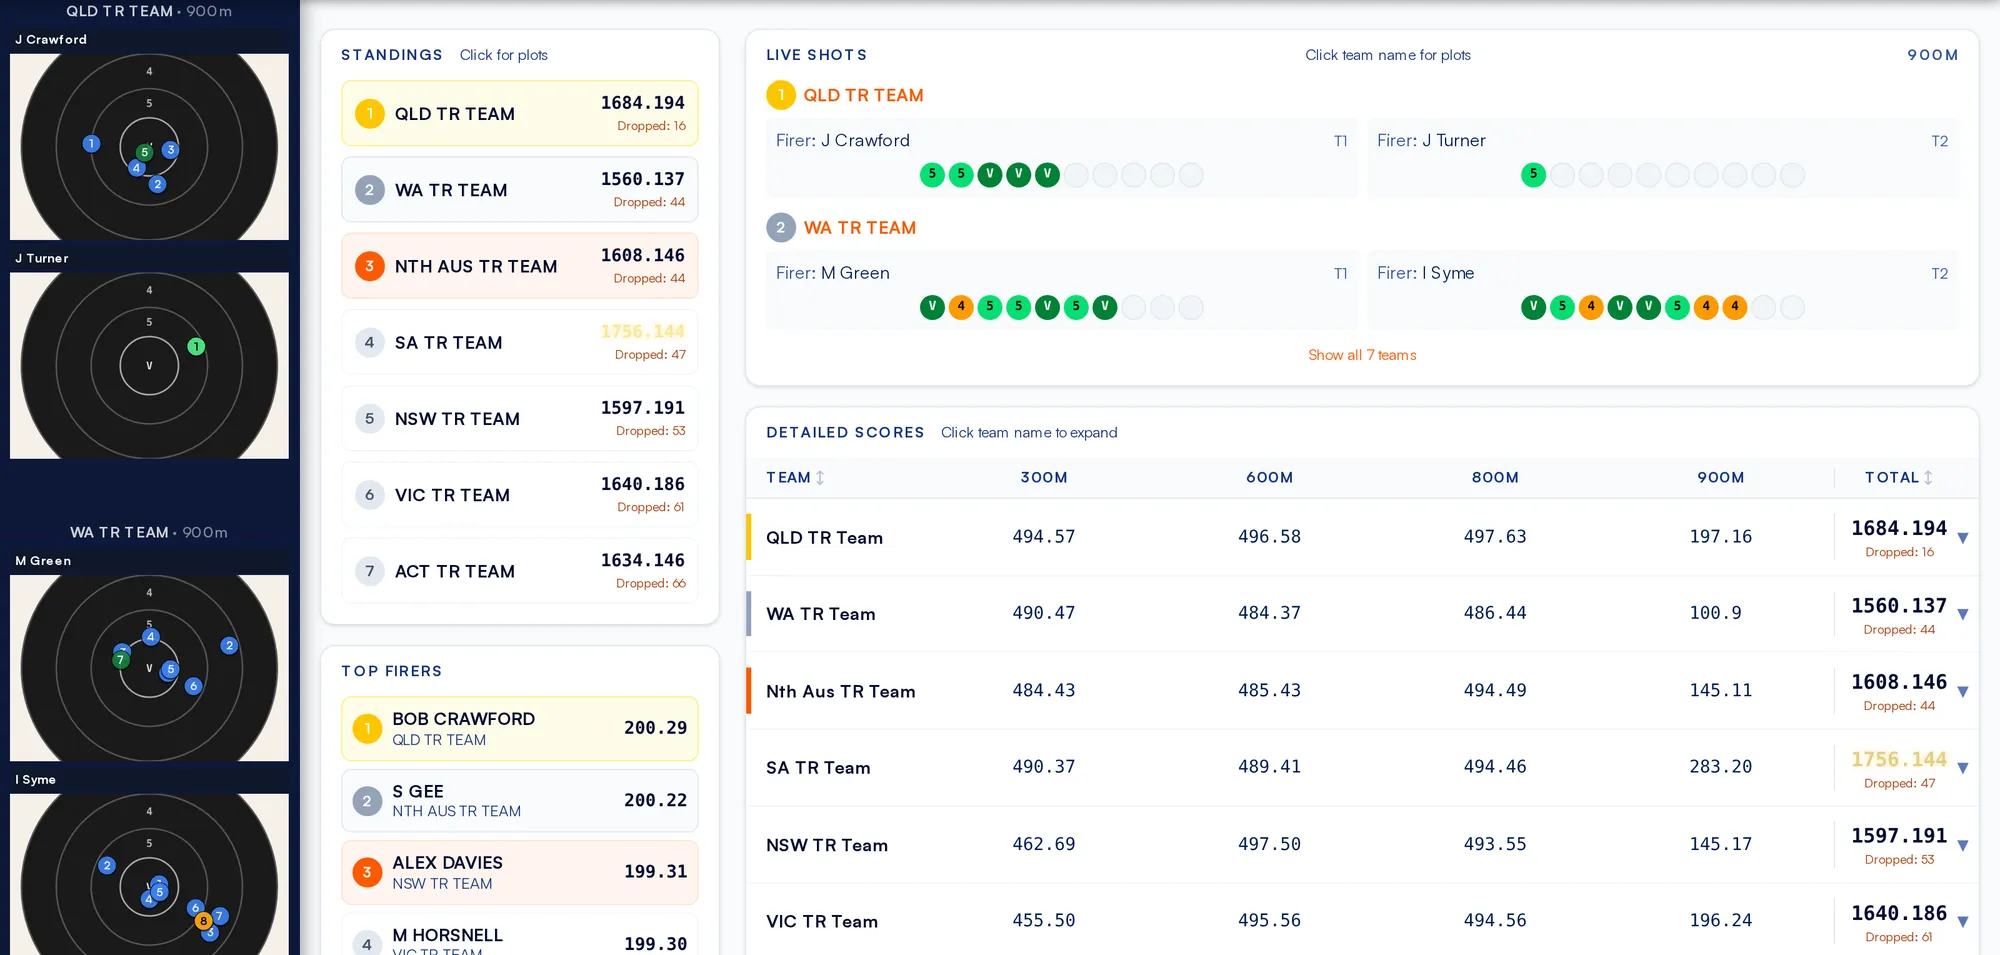
Task: Click rank 3 badge beside Alex Davies
Action: (x=367, y=873)
